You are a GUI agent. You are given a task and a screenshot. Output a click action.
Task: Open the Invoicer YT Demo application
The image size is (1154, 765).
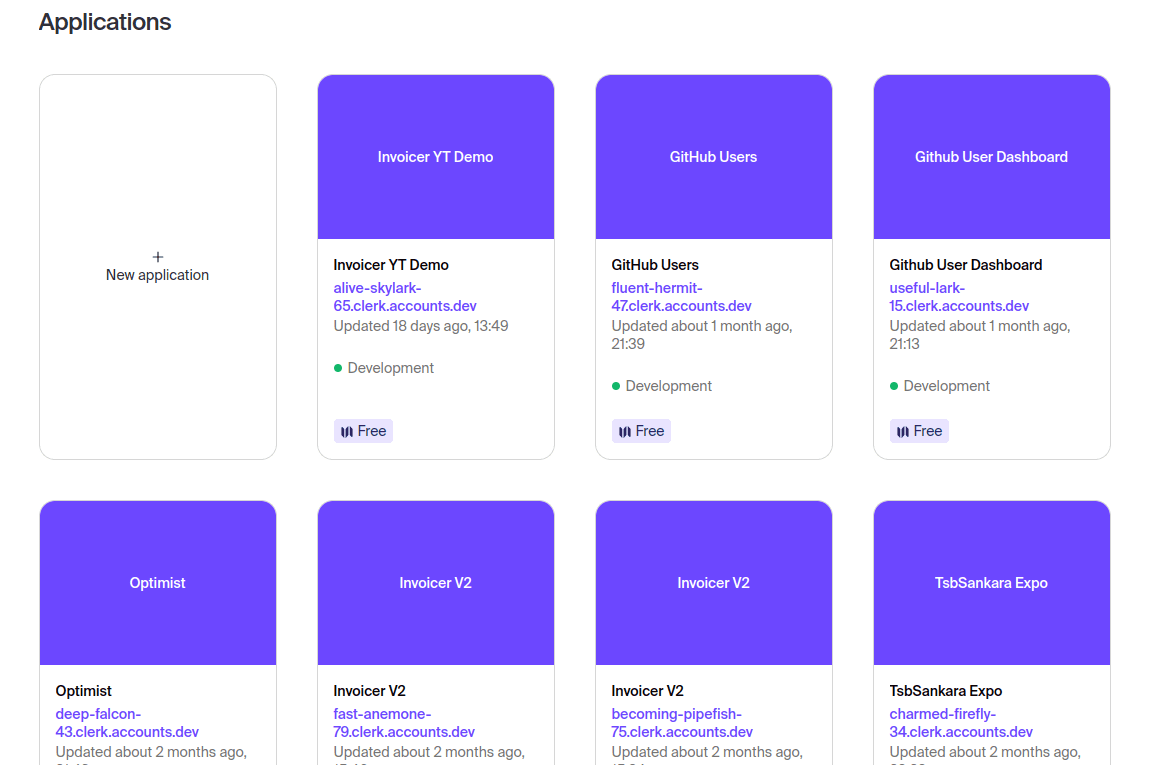(x=435, y=156)
